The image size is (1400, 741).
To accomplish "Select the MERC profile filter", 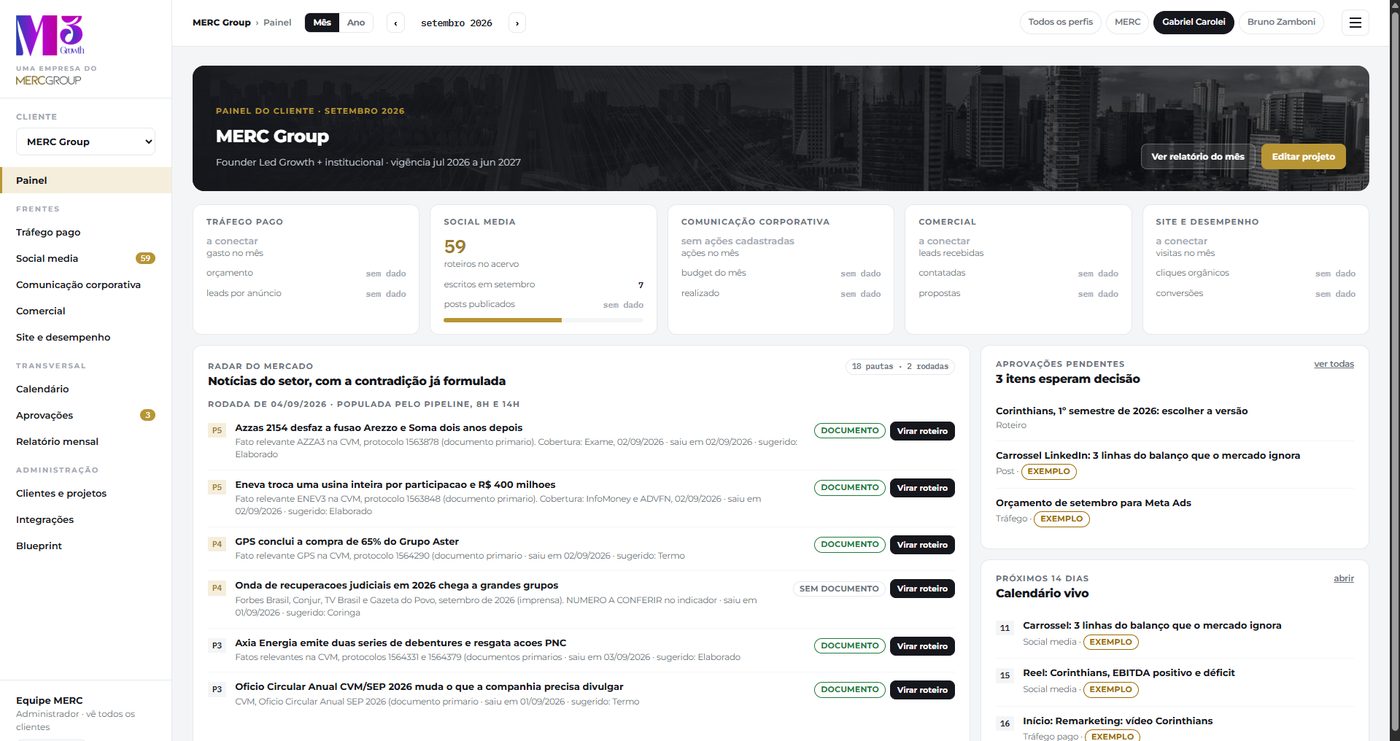I will (1127, 22).
